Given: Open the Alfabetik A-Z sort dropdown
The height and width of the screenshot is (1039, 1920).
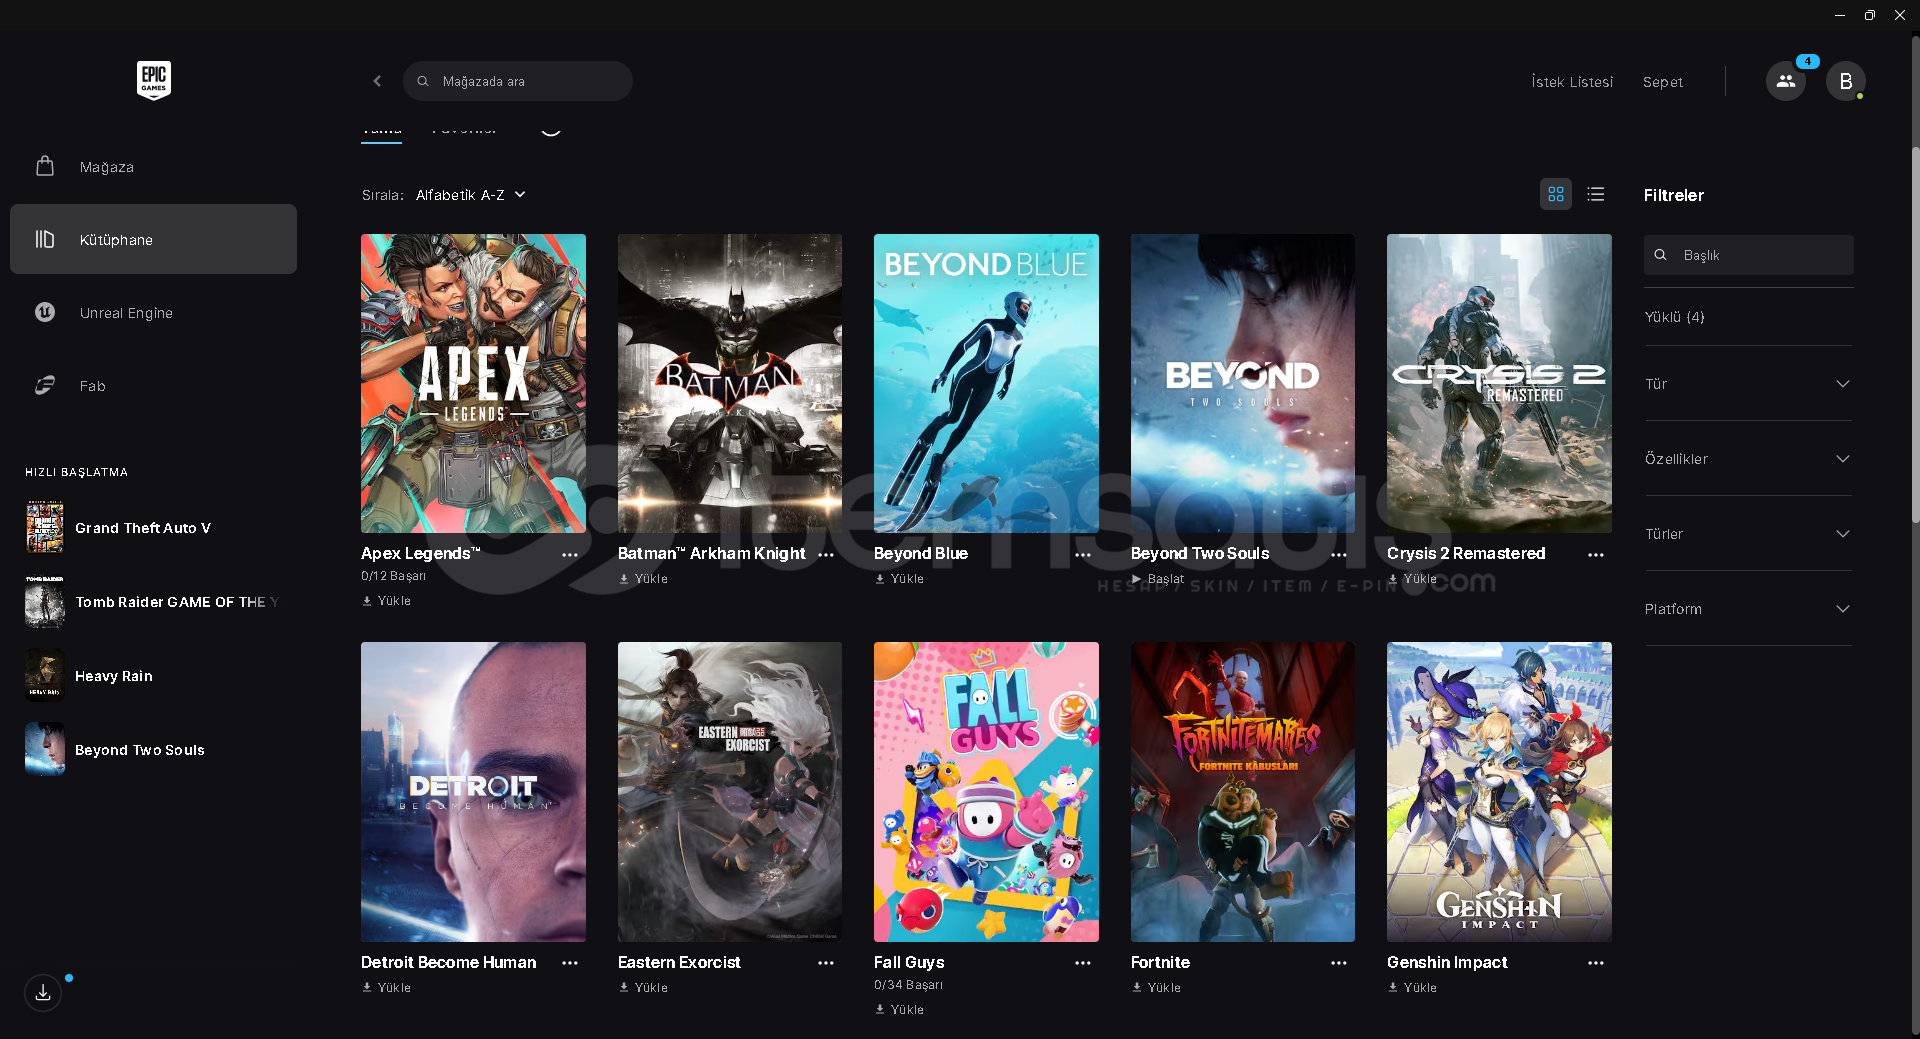Looking at the screenshot, I should coord(470,195).
